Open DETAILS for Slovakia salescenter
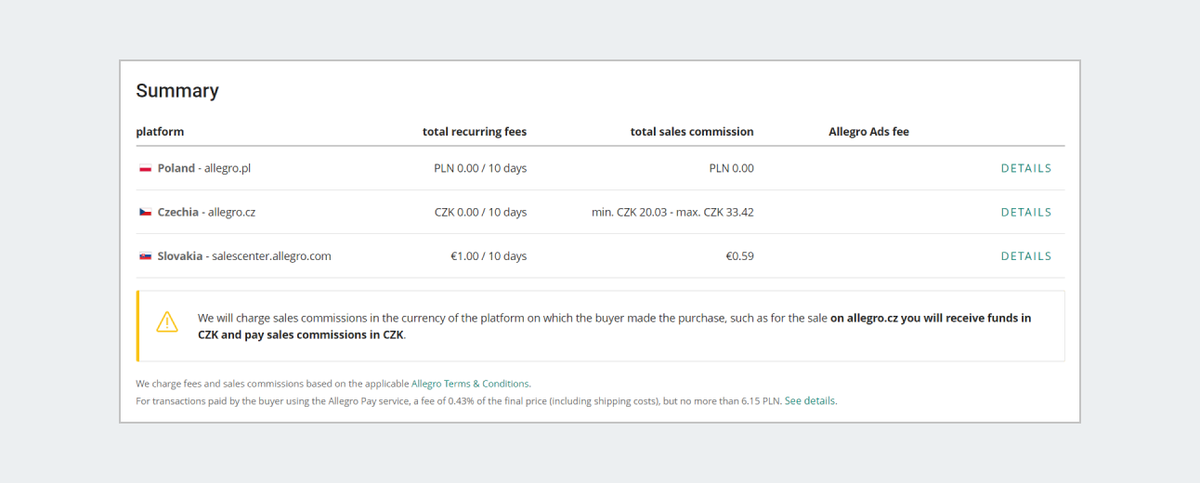The width and height of the screenshot is (1200, 483). [1026, 257]
